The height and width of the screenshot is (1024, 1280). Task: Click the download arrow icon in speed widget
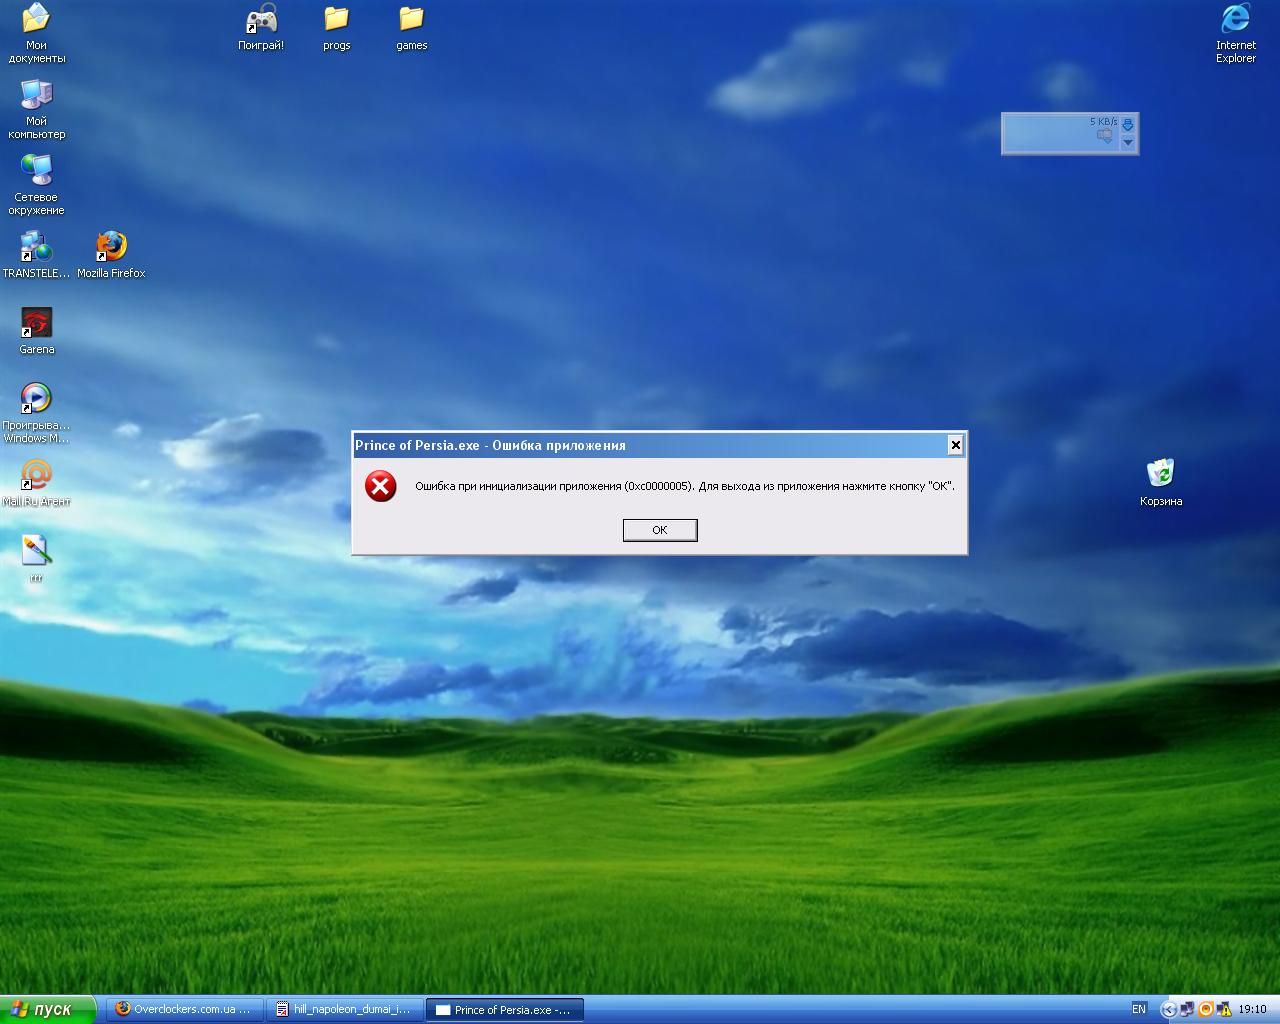pos(1128,125)
